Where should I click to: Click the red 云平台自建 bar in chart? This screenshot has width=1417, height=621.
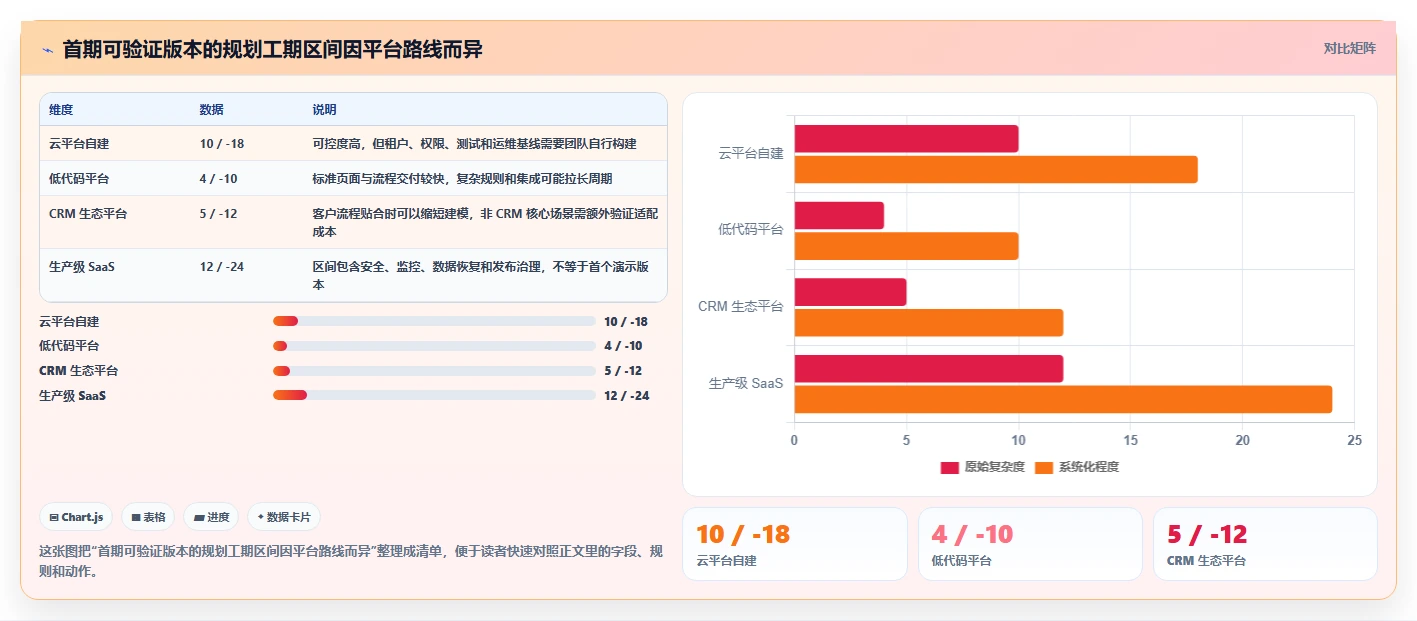pos(906,139)
